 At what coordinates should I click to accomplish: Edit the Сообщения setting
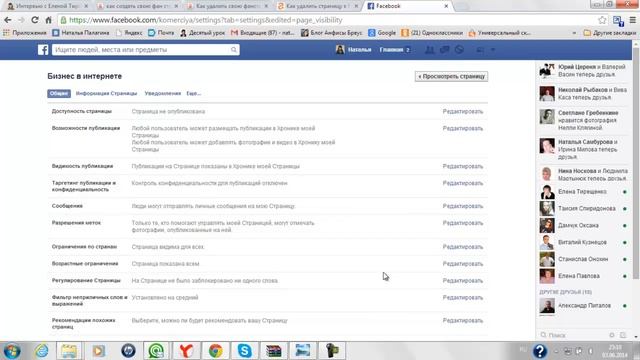coord(463,206)
